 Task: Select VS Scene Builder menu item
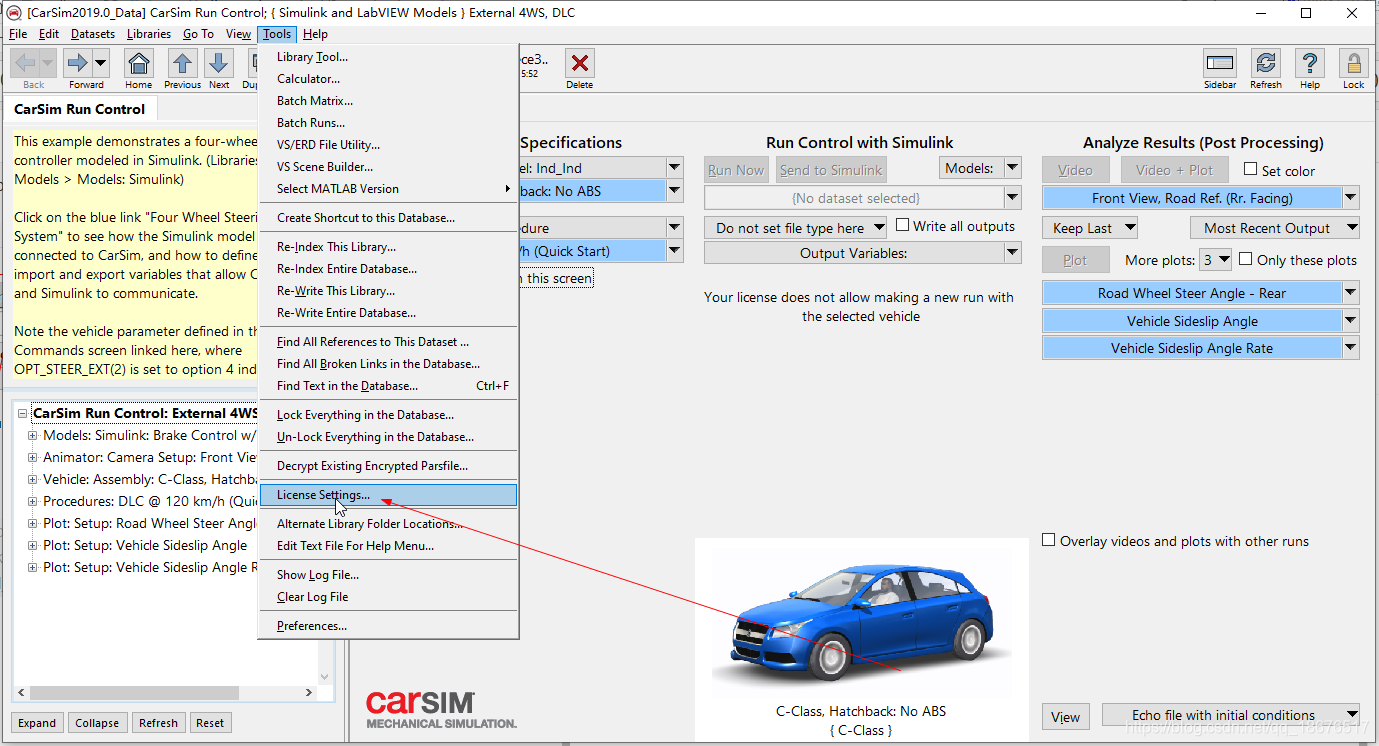point(388,167)
